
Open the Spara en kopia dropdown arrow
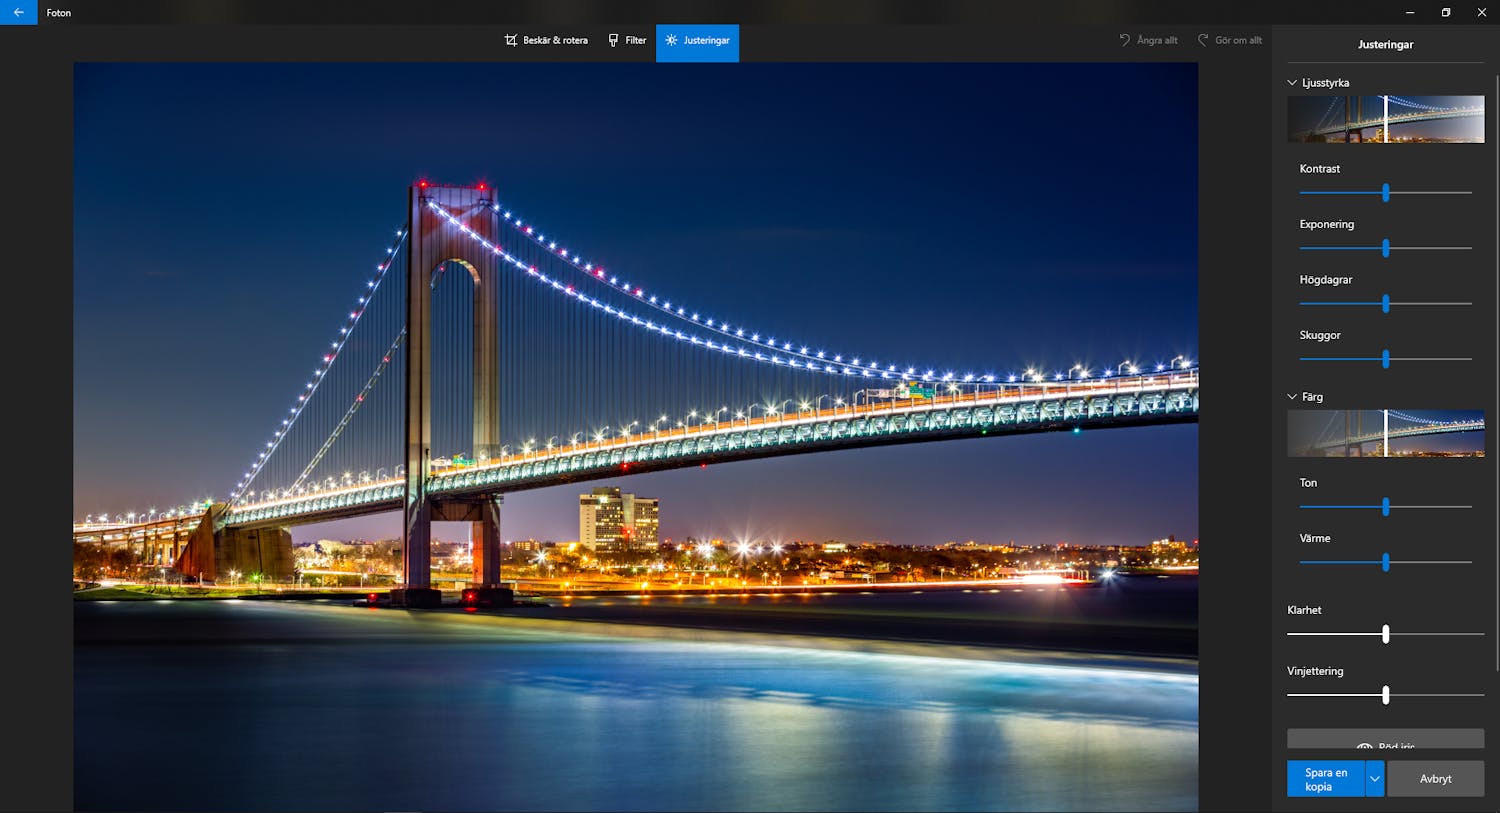pos(1374,778)
